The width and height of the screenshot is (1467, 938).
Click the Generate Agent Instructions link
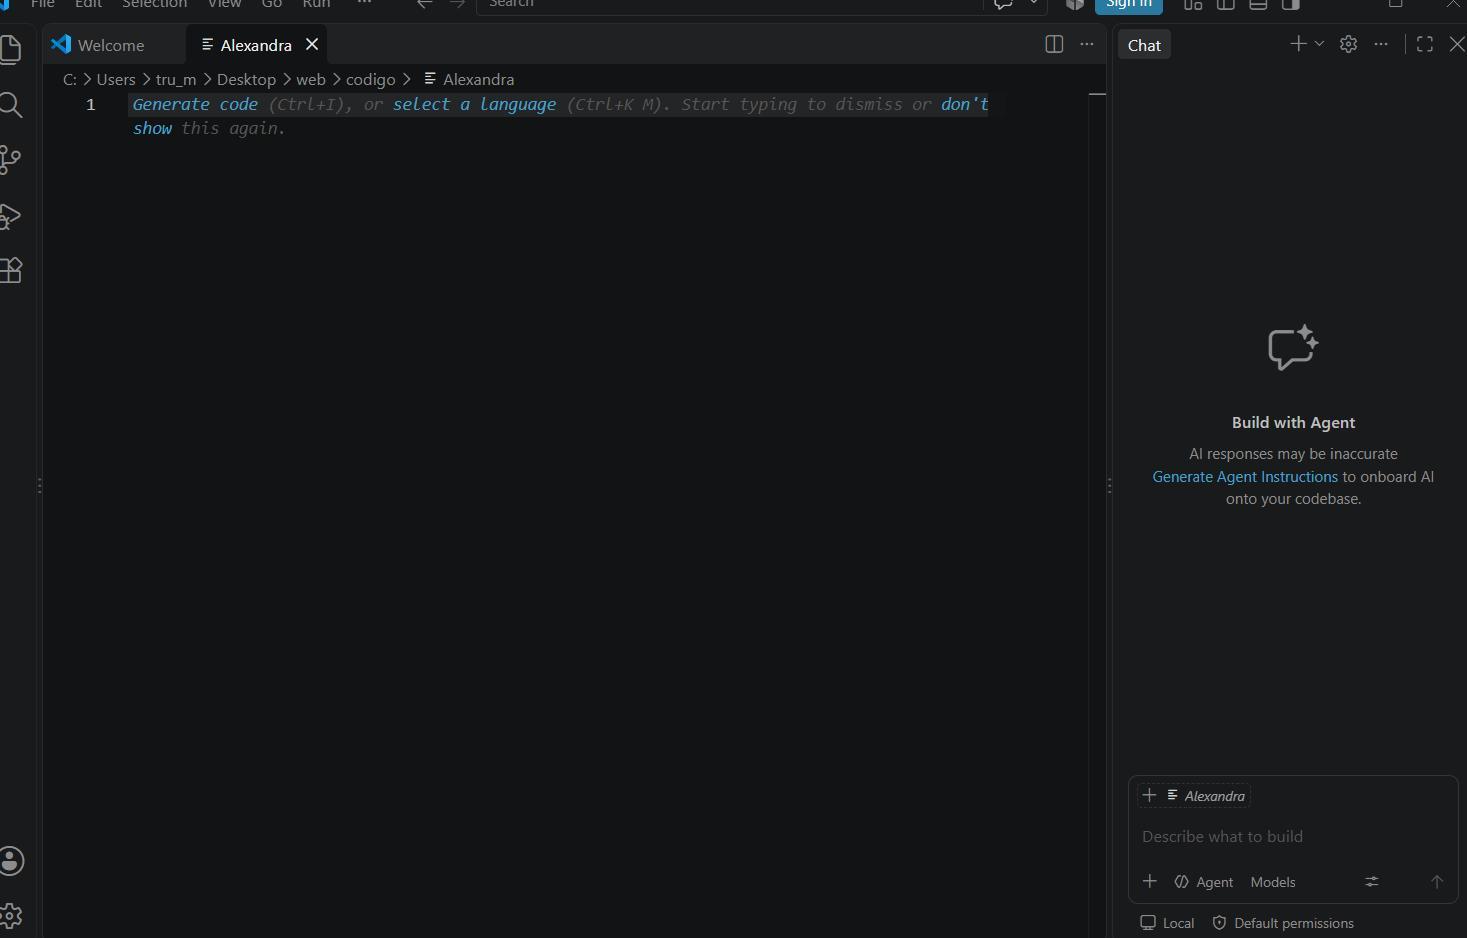click(x=1245, y=477)
